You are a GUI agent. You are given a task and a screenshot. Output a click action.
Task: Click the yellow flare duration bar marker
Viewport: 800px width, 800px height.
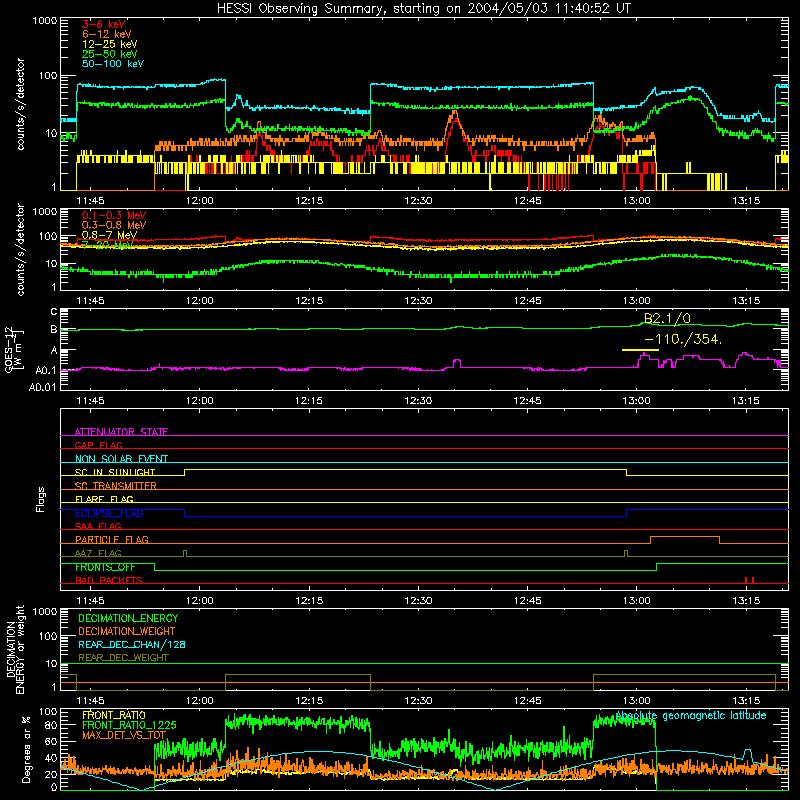pos(640,350)
